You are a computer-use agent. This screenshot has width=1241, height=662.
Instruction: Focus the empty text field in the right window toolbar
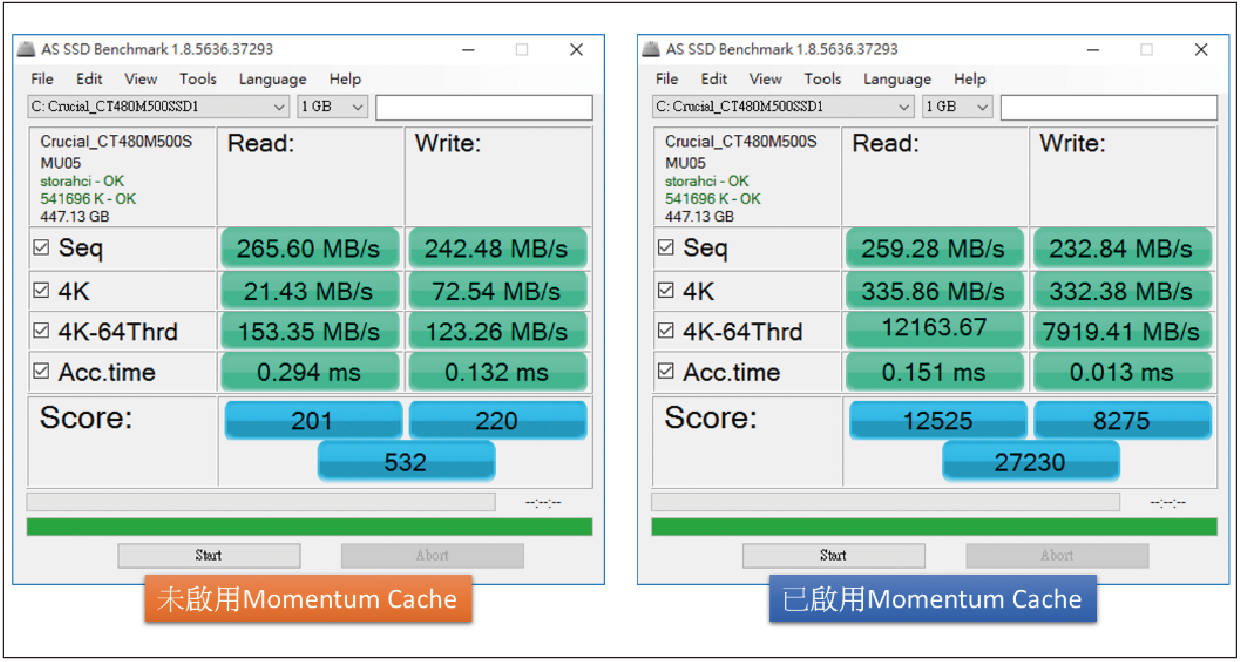pos(1109,107)
